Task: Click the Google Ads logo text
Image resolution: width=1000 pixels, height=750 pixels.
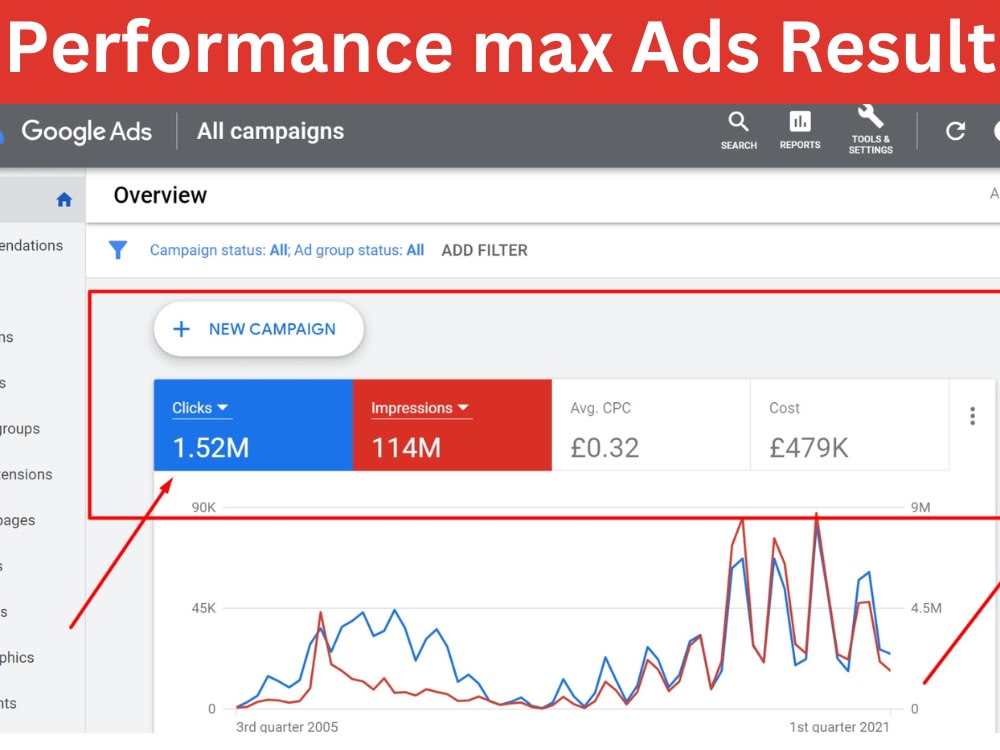Action: (87, 131)
